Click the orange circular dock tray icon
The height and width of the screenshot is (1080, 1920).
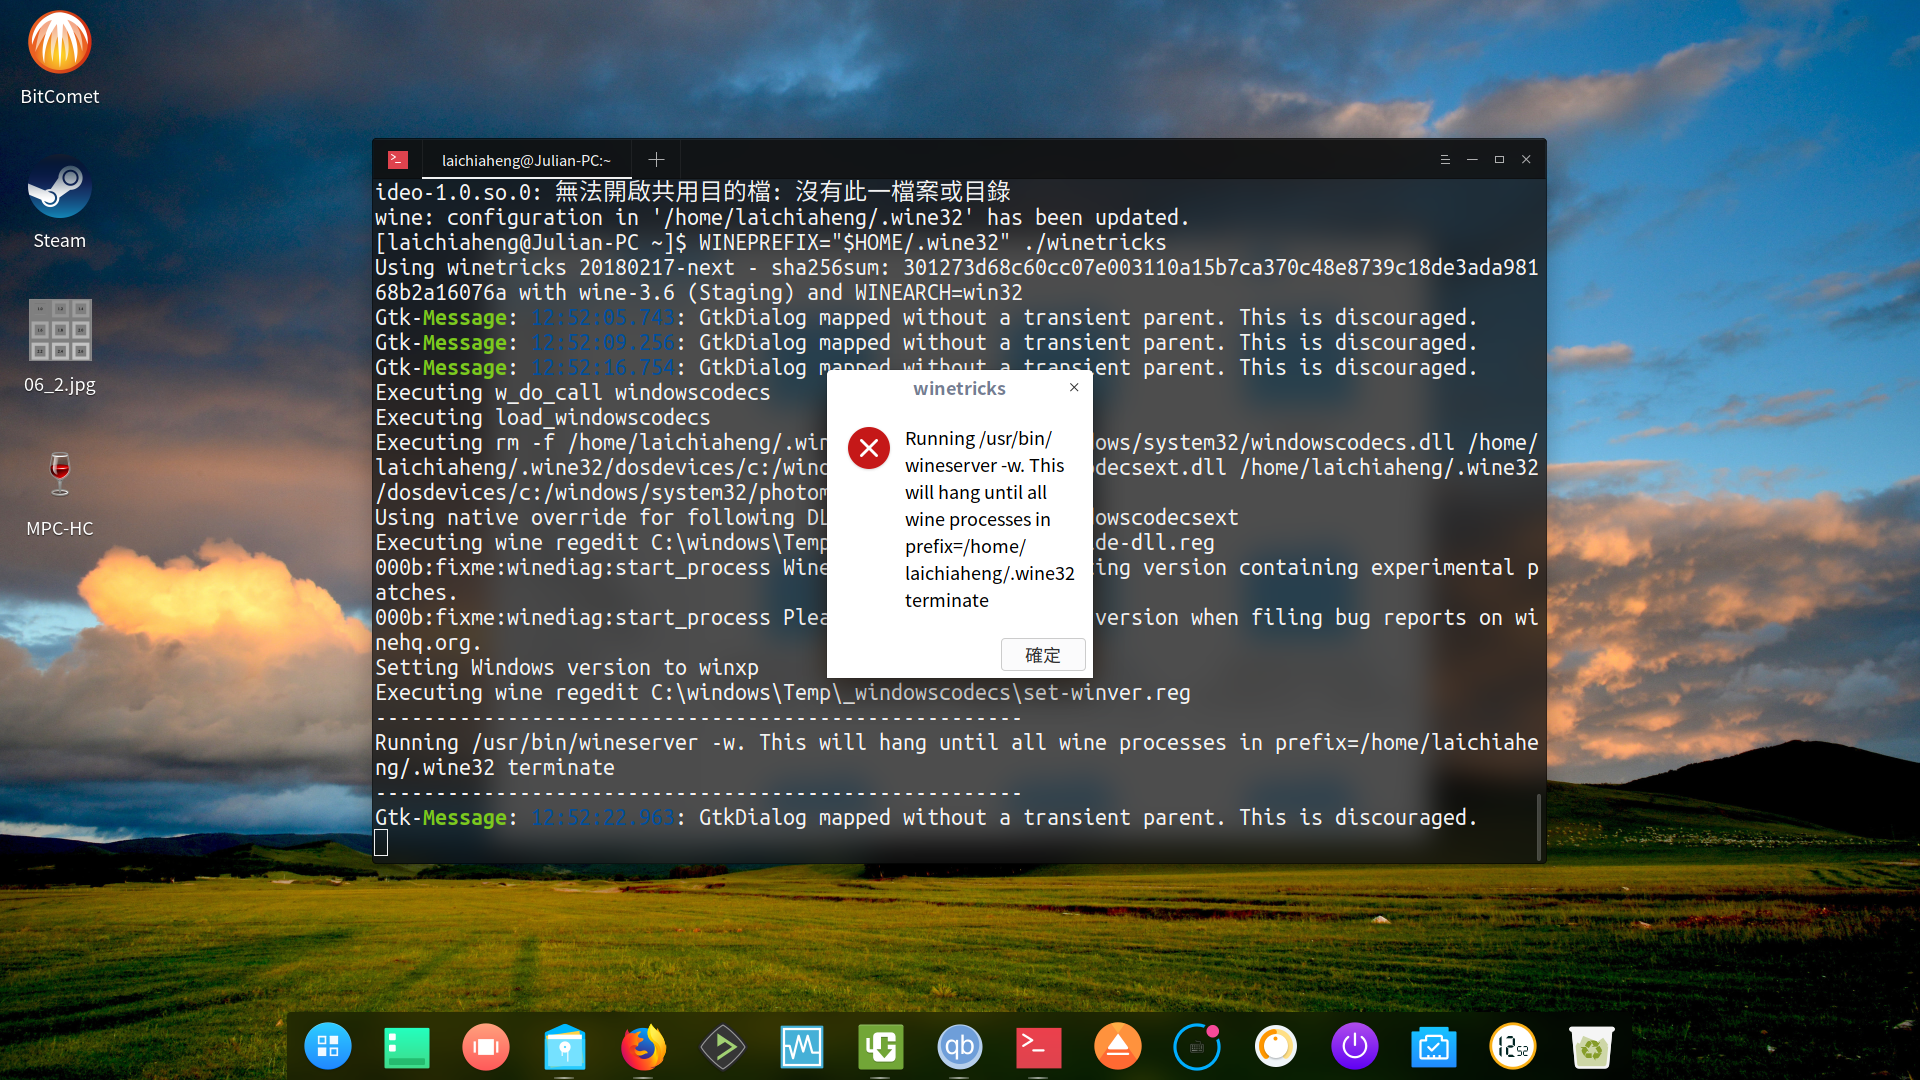1276,1047
